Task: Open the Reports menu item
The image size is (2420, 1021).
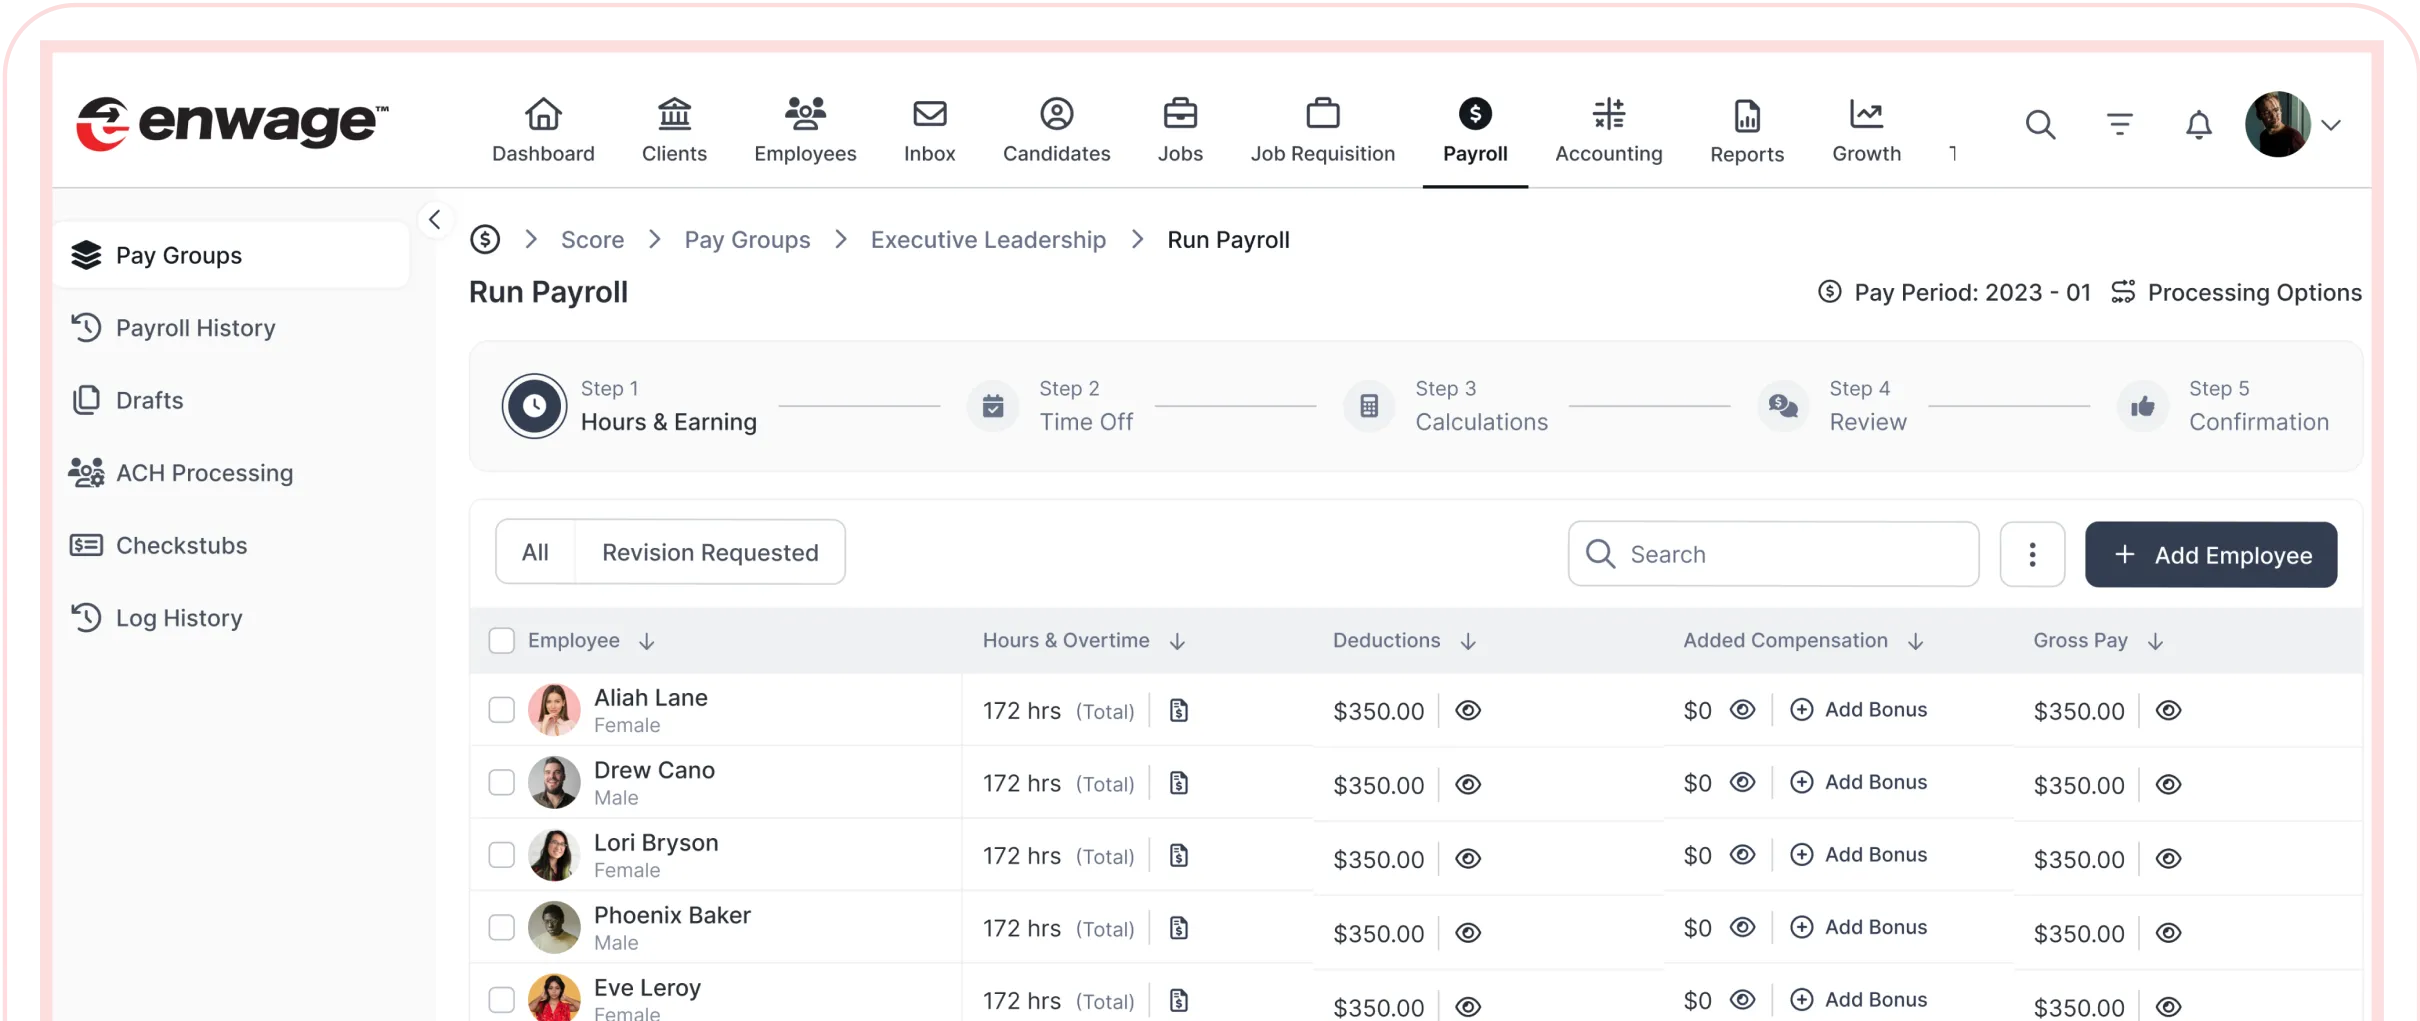Action: 1746,130
